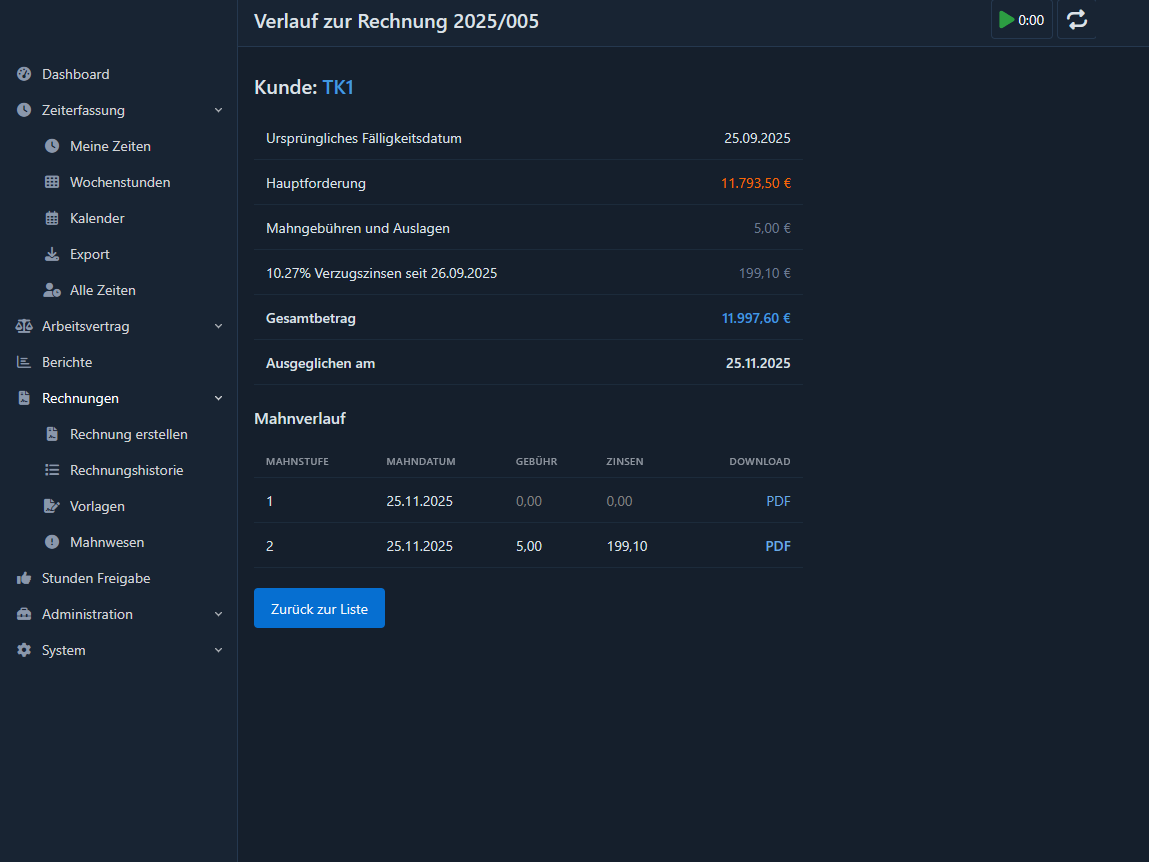Open Alle Zeiten via its people icon
Viewport: 1149px width, 862px height.
pos(51,290)
